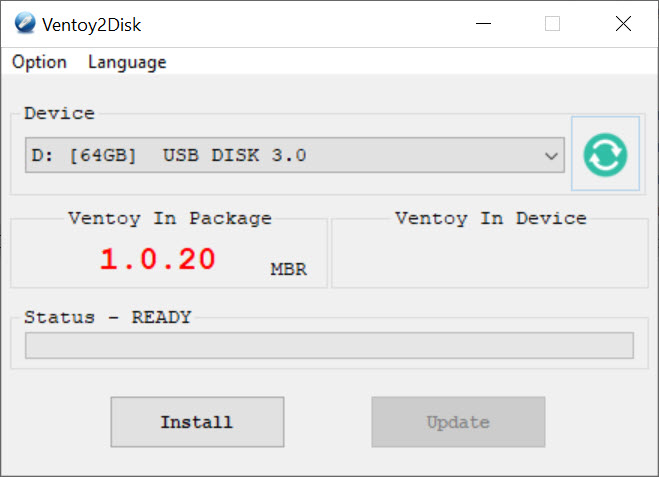Click the Install button

(x=197, y=422)
